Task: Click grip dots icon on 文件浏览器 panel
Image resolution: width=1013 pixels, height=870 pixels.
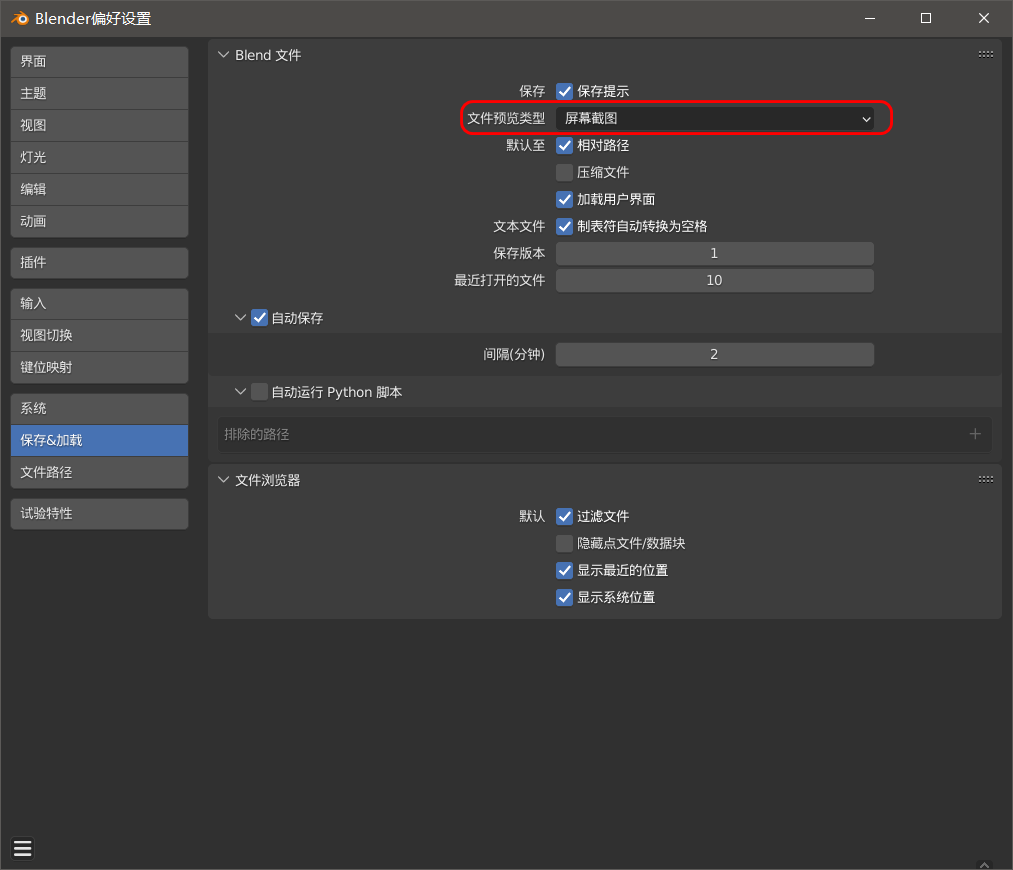Action: pos(985,480)
